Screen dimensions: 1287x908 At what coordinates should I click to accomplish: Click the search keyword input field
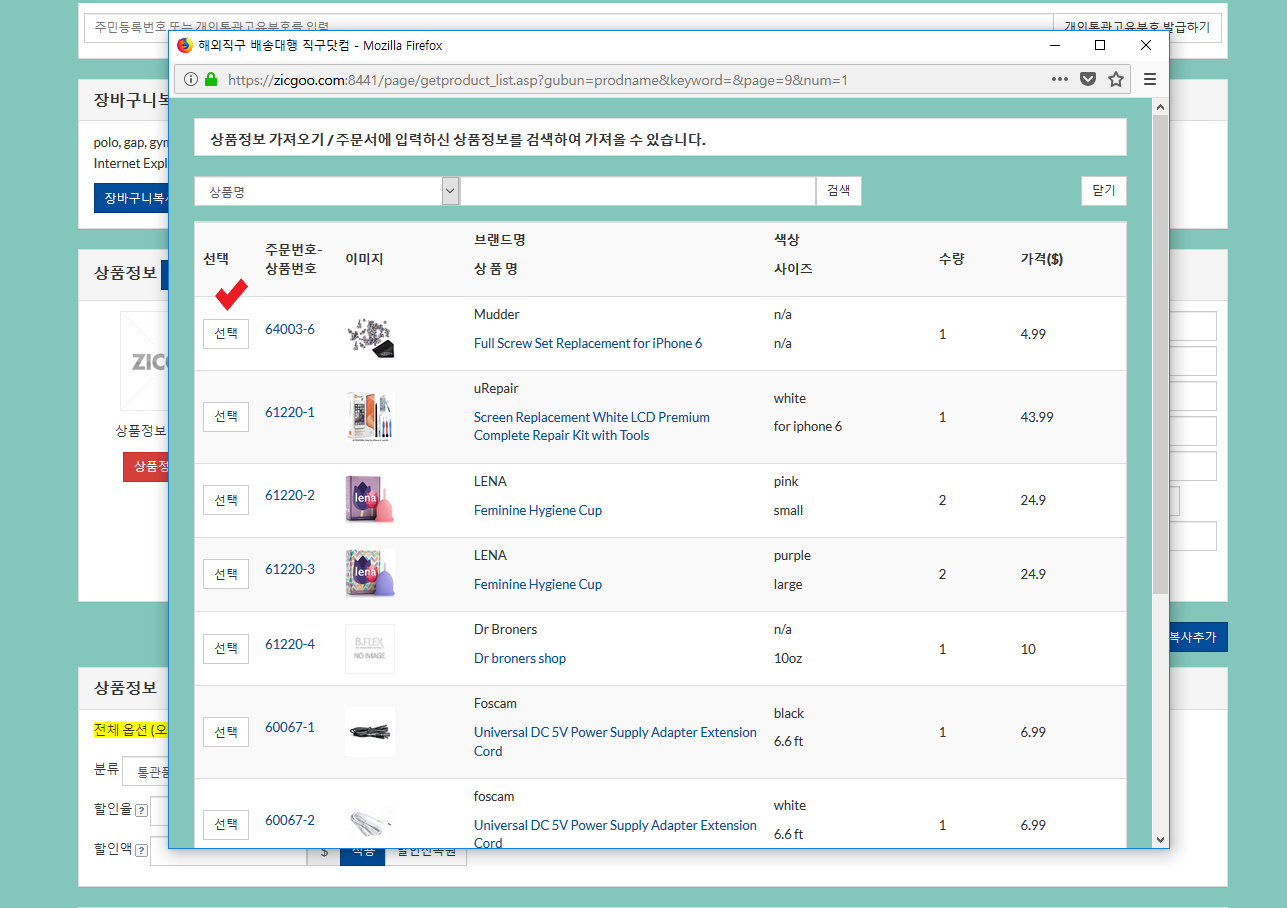pyautogui.click(x=638, y=191)
